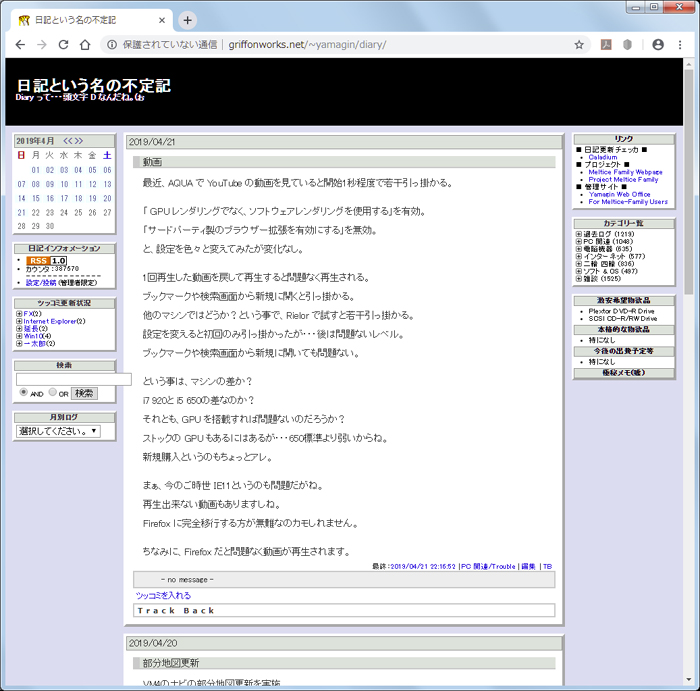Select the OR search radio button
700x691 pixels.
pyautogui.click(x=53, y=393)
